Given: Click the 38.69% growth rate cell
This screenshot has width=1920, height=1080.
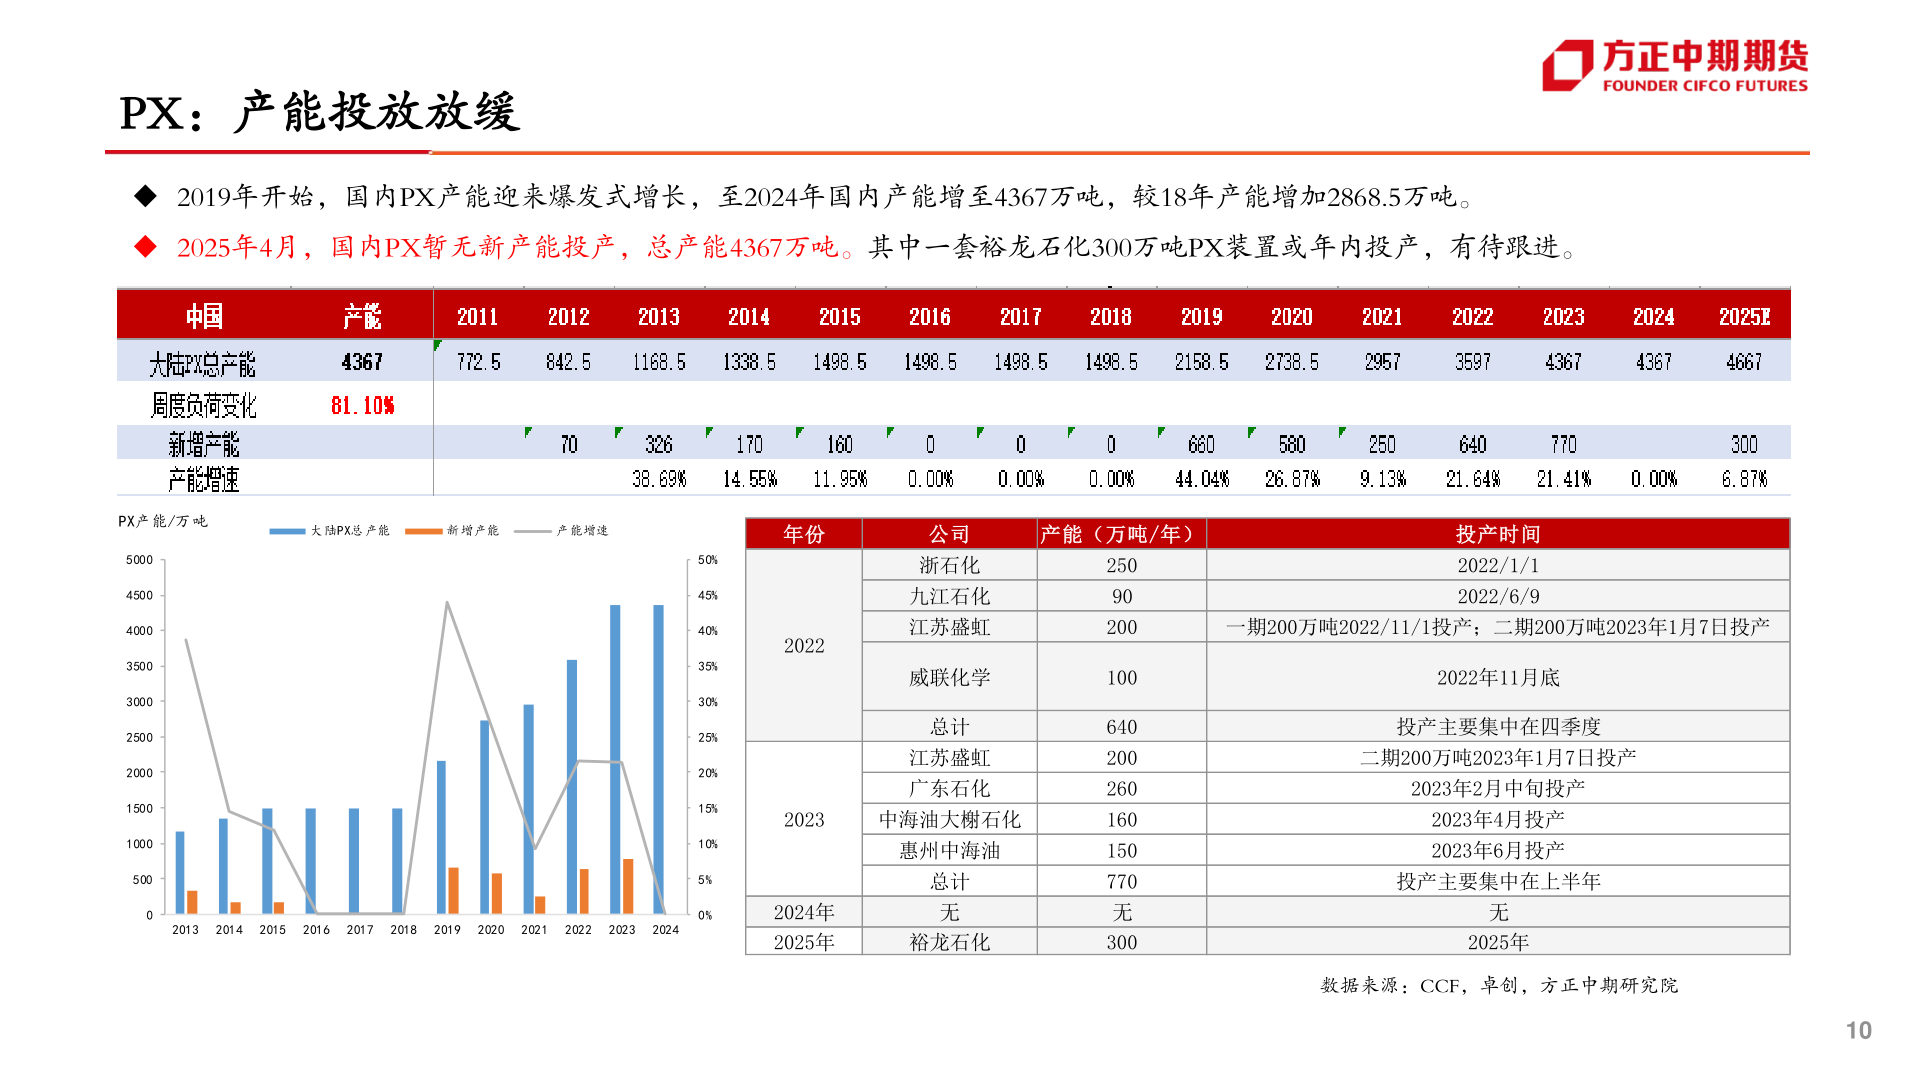Looking at the screenshot, I should click(659, 479).
